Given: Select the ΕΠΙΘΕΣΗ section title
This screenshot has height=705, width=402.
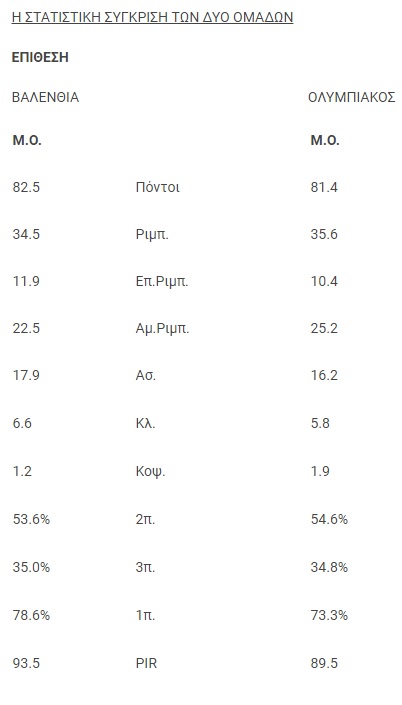Looking at the screenshot, I should pyautogui.click(x=40, y=58).
